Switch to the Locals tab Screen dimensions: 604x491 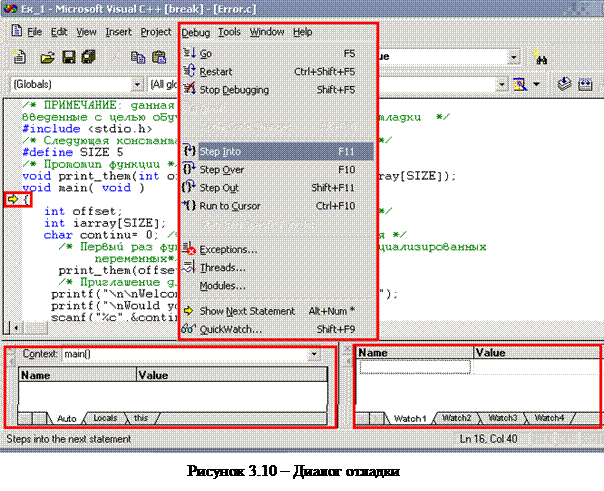point(105,418)
